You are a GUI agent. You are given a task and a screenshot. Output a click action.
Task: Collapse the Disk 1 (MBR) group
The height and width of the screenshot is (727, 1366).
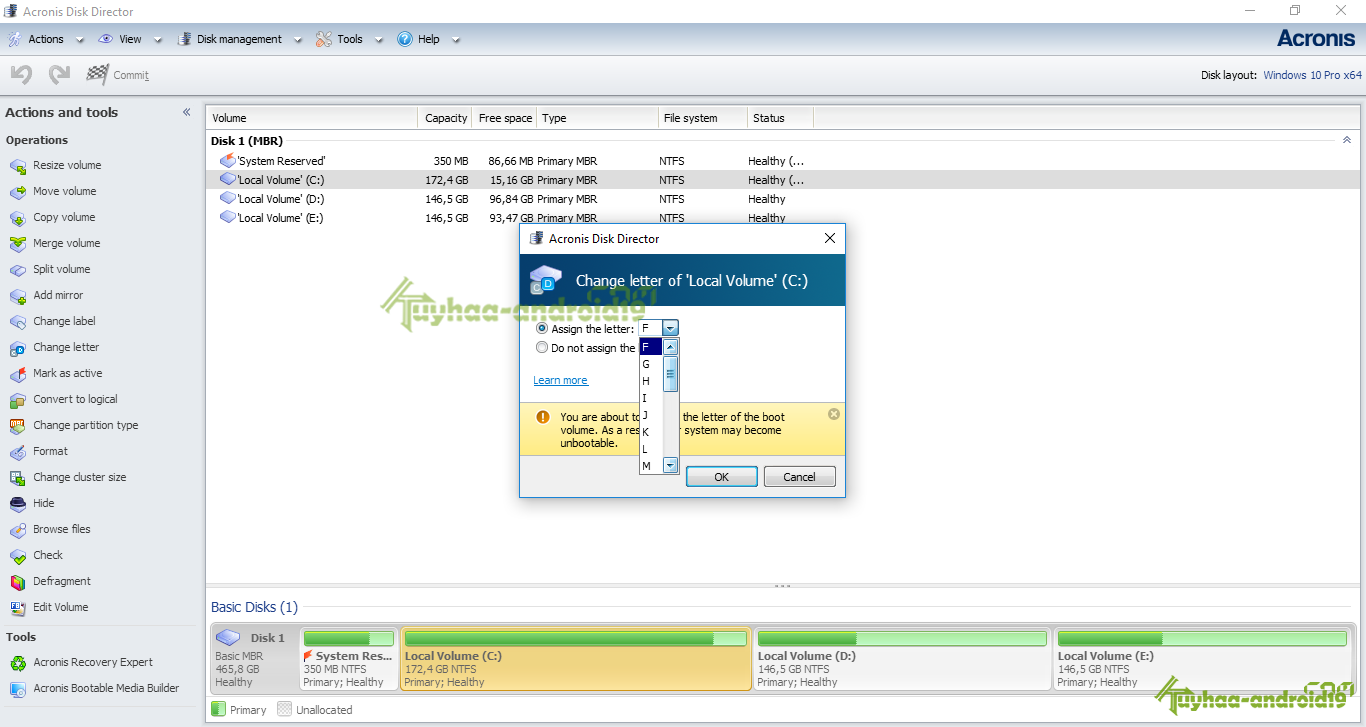click(x=1346, y=141)
